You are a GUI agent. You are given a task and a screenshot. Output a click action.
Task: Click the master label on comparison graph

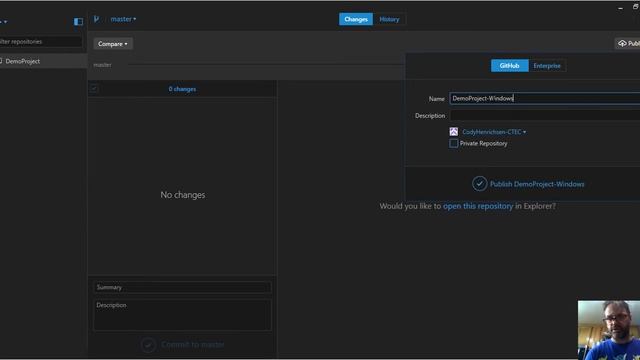102,65
